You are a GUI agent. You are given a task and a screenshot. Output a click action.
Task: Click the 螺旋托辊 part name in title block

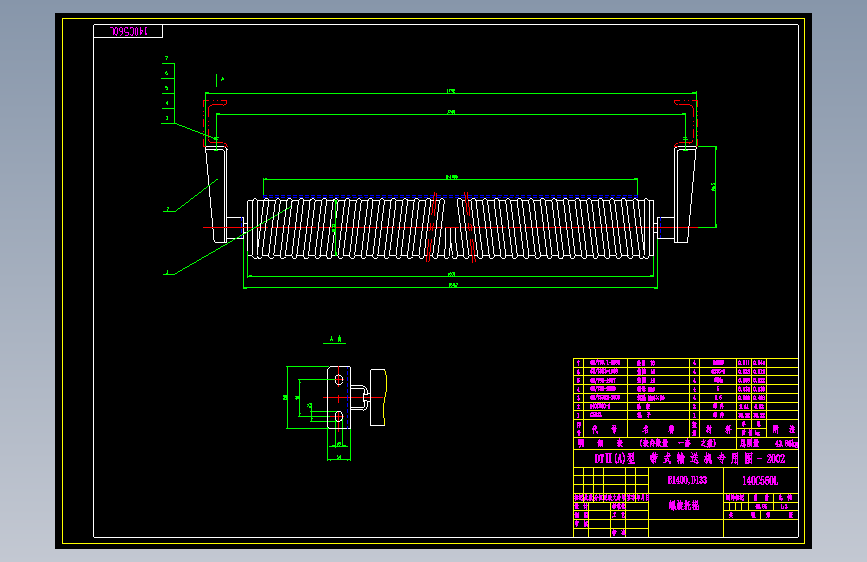(684, 505)
